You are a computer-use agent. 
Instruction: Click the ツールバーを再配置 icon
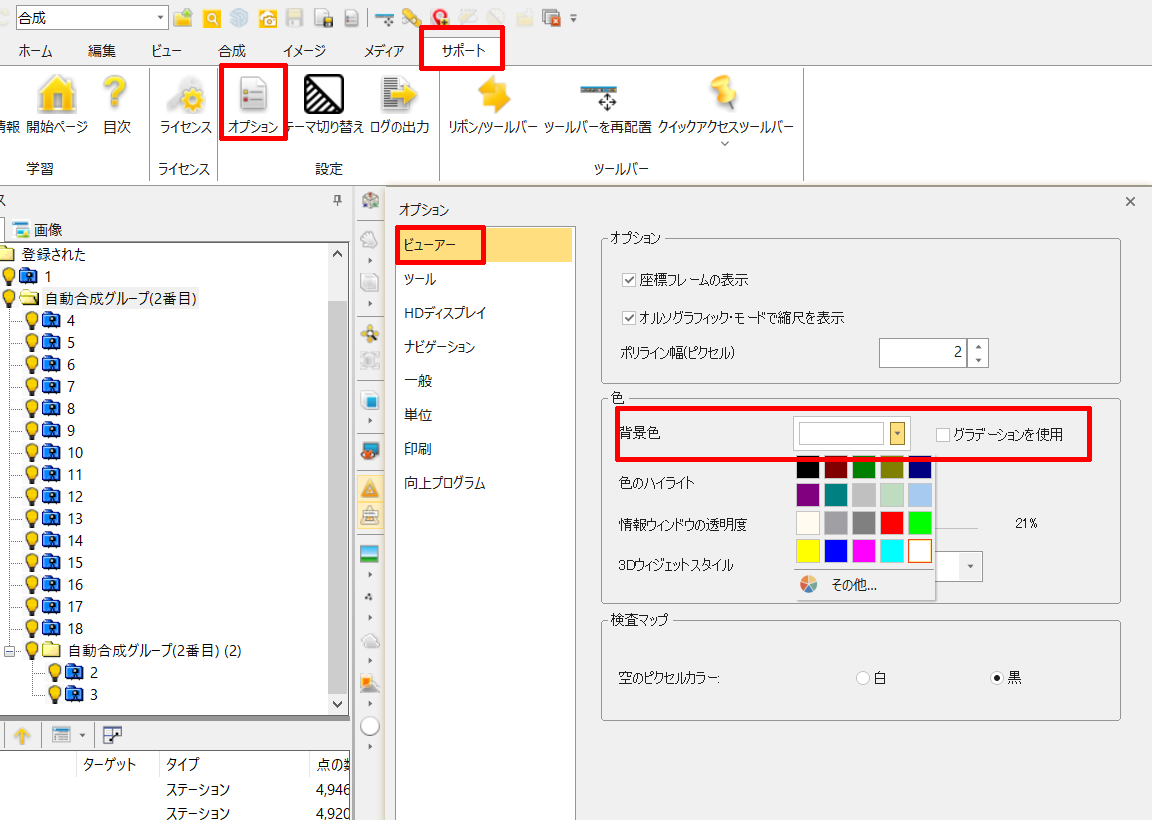pos(597,96)
